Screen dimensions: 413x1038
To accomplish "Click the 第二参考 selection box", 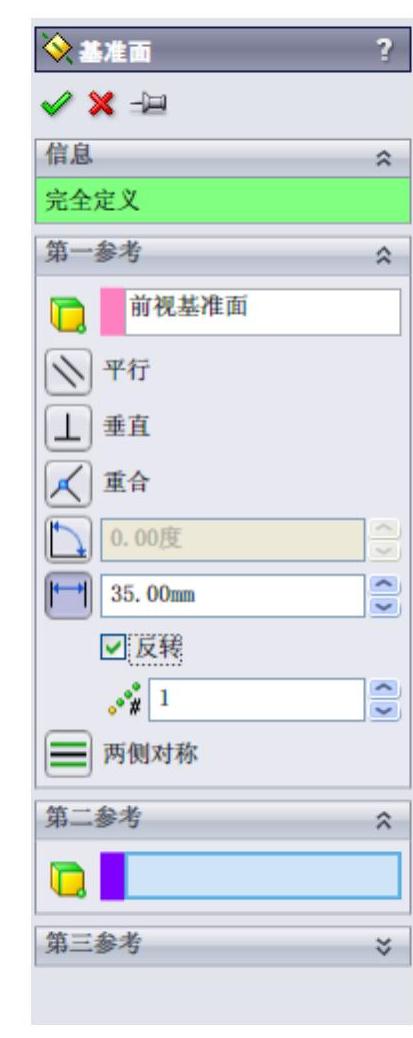I will [250, 876].
